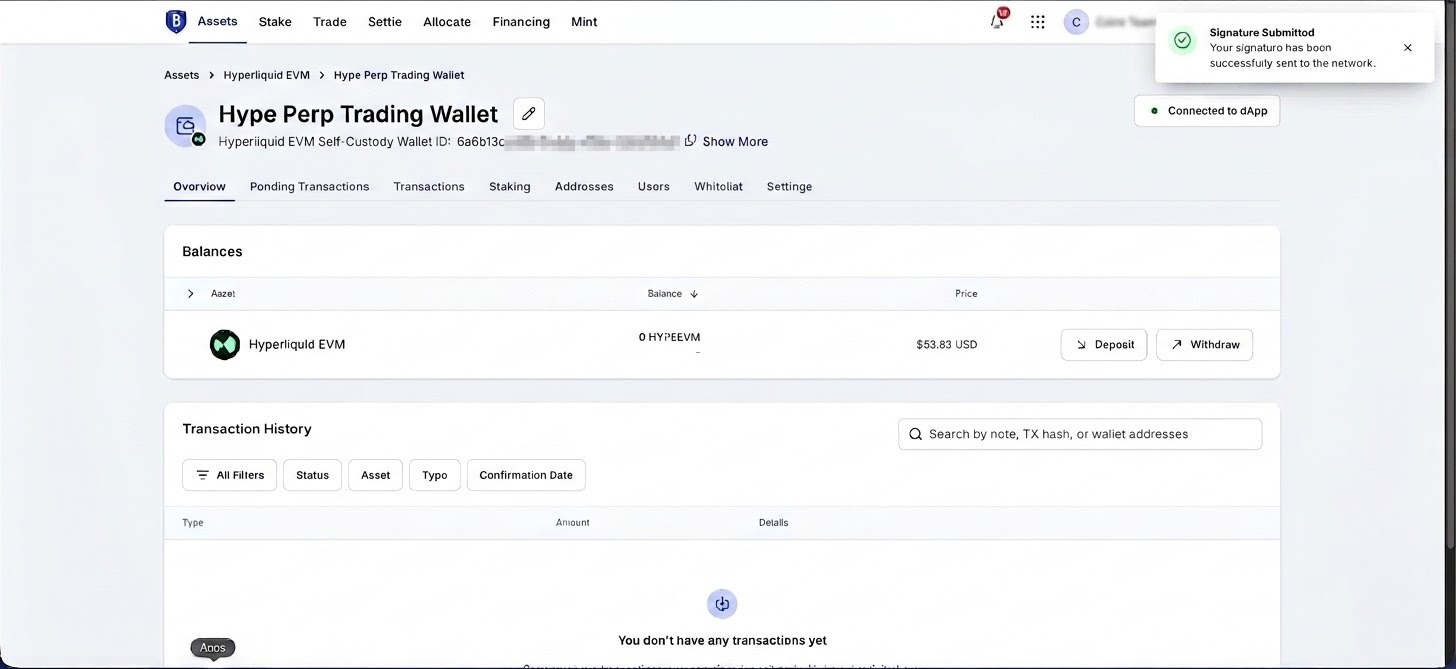Switch to Settings tab
The height and width of the screenshot is (669, 1456).
(x=789, y=186)
